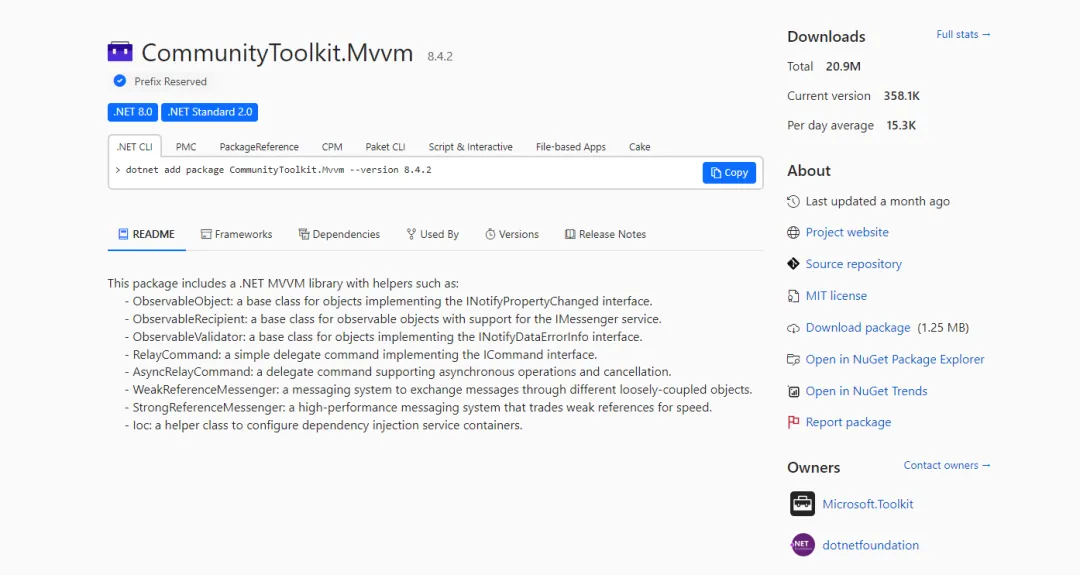This screenshot has height=575, width=1080.
Task: View the Versions section tab
Action: 512,234
